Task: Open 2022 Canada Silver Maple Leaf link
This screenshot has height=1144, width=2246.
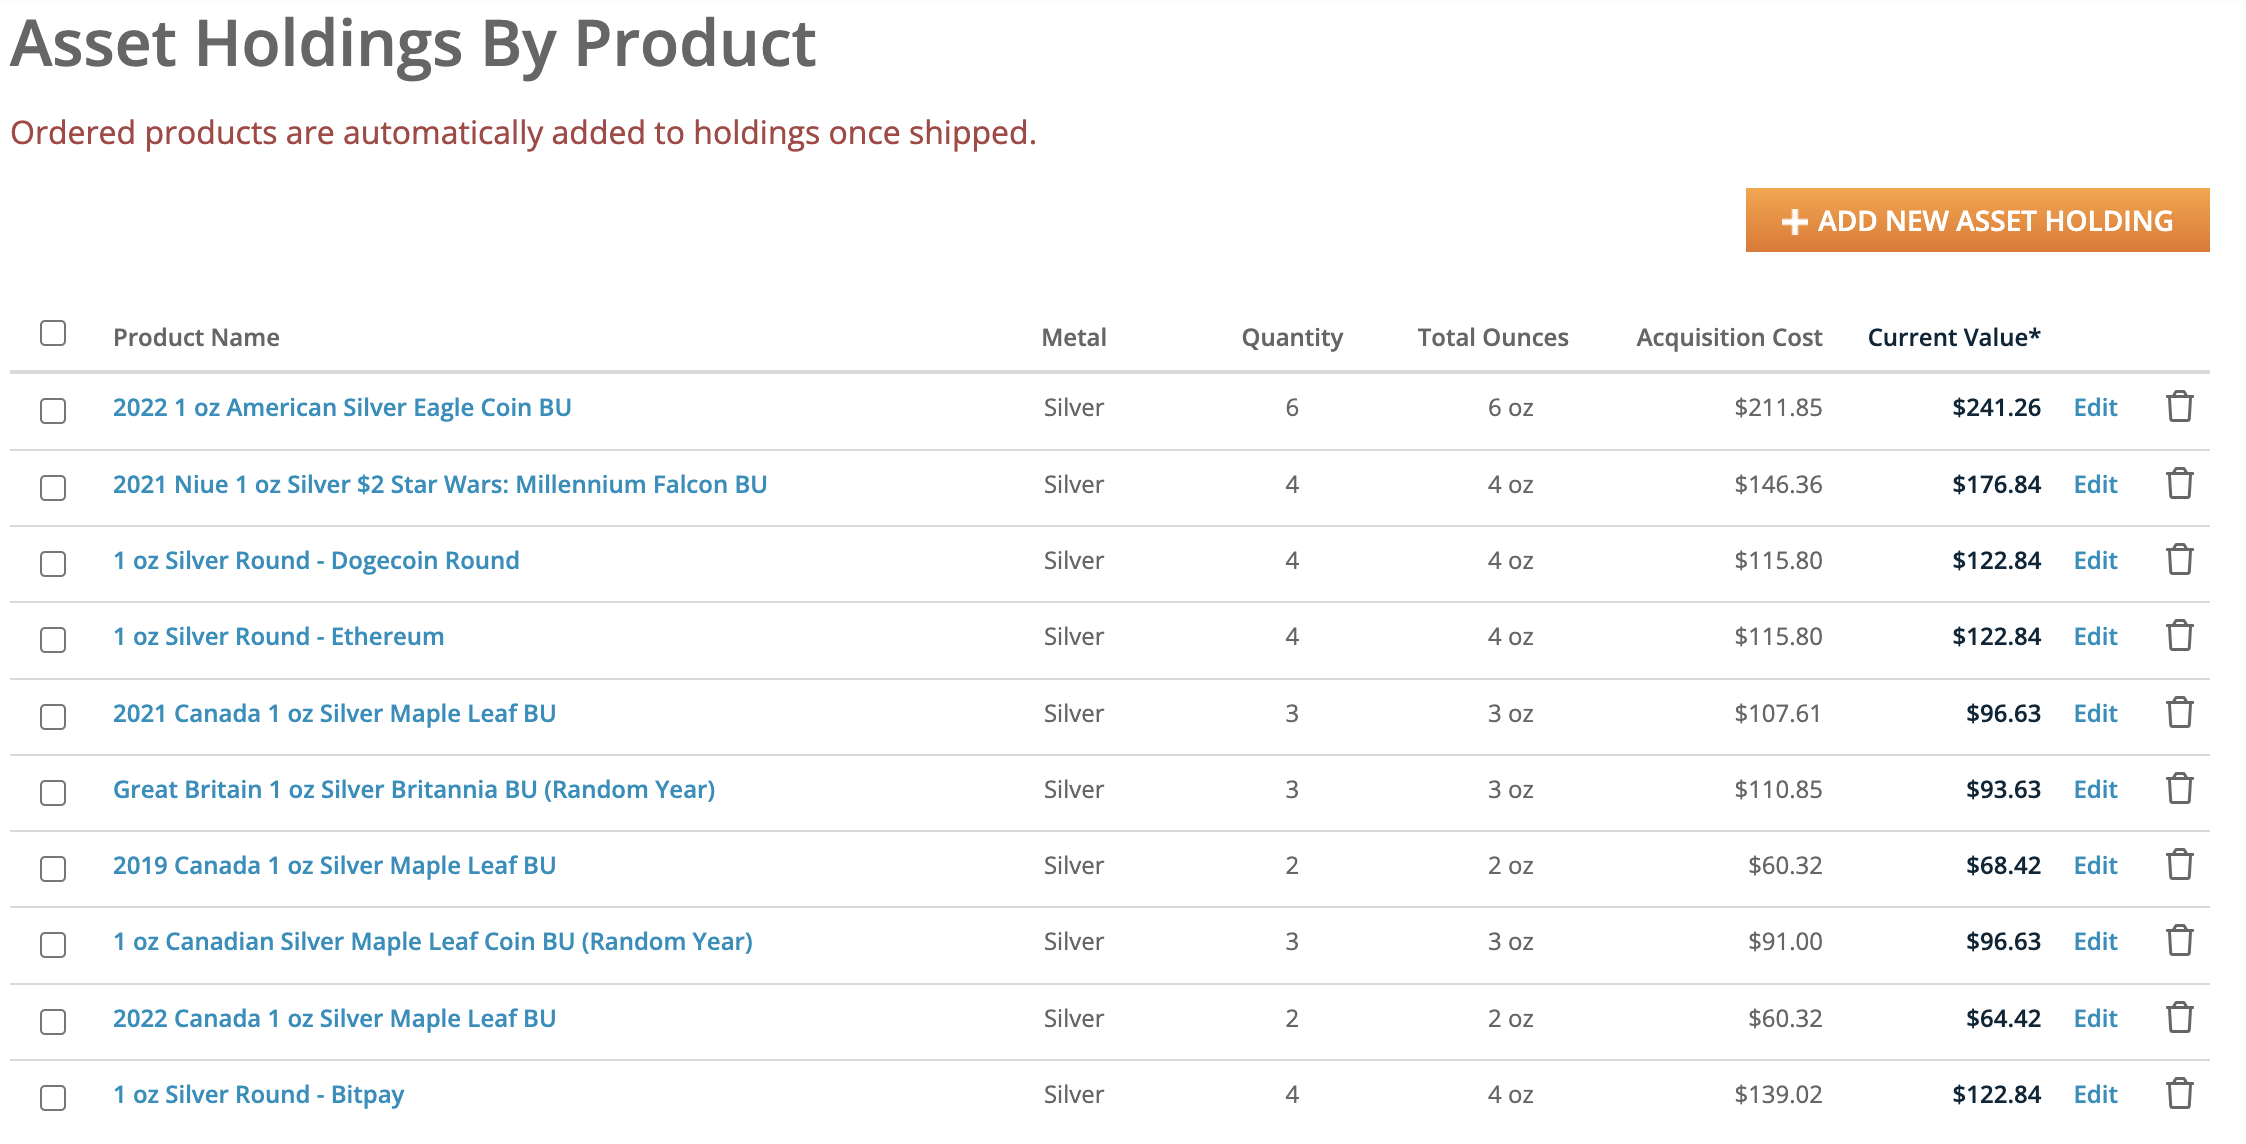Action: click(x=334, y=1018)
